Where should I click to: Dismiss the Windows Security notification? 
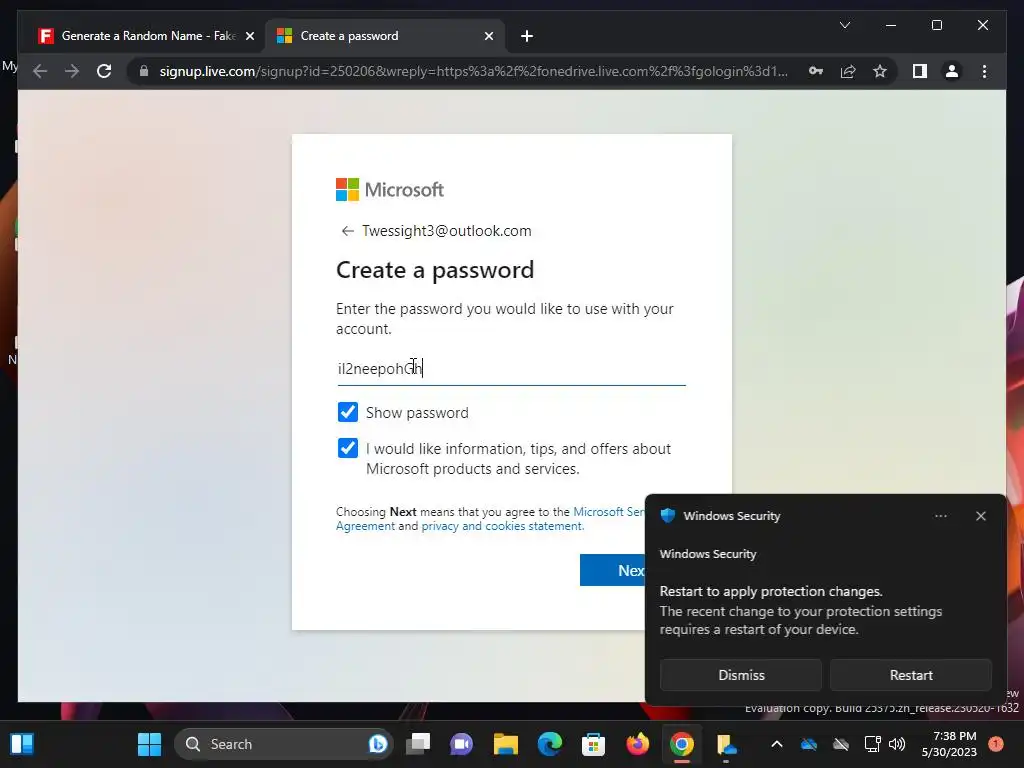(741, 675)
